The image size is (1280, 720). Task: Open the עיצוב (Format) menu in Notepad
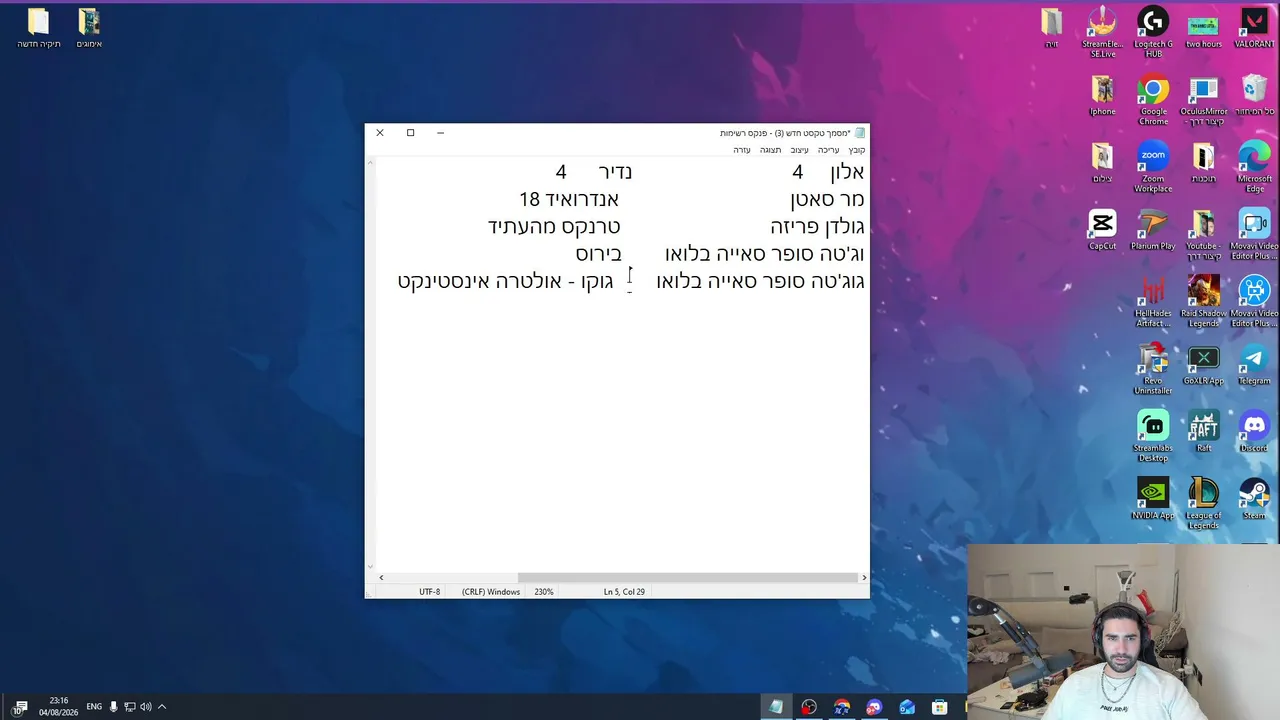[x=800, y=150]
